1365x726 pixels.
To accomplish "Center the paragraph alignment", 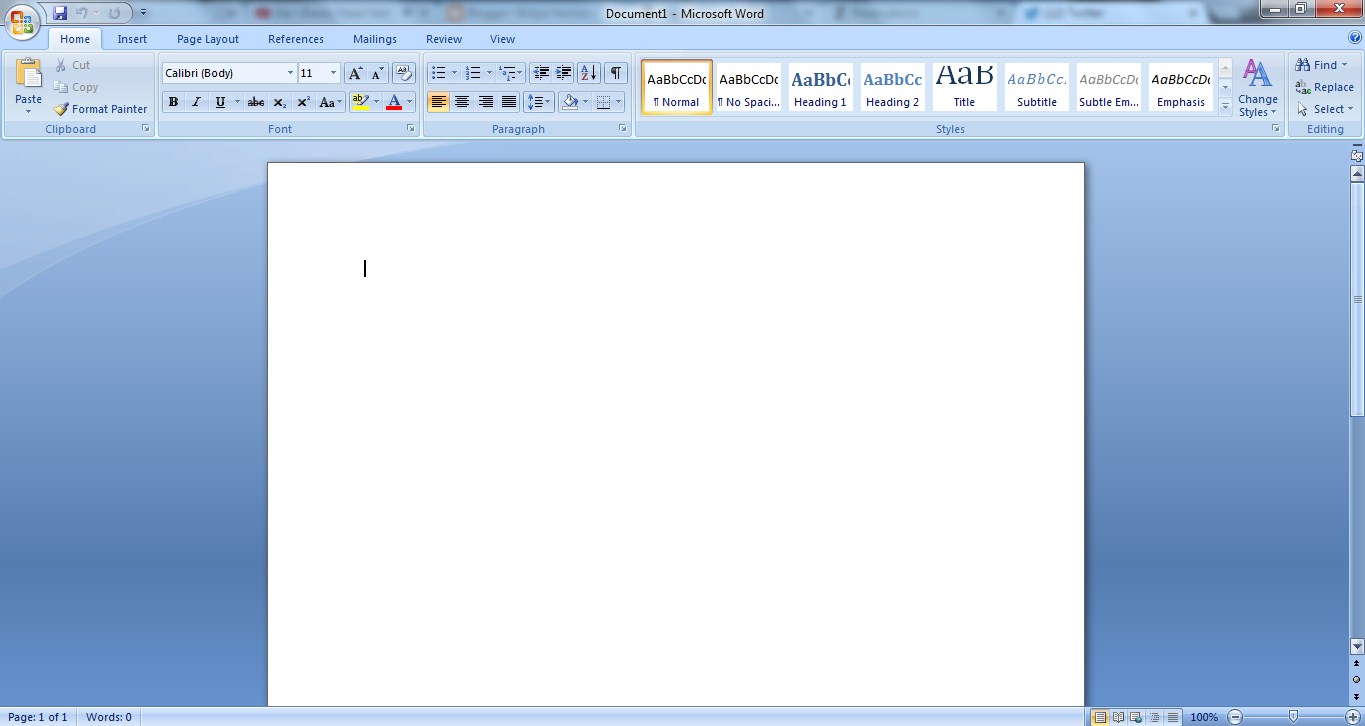I will tap(461, 101).
